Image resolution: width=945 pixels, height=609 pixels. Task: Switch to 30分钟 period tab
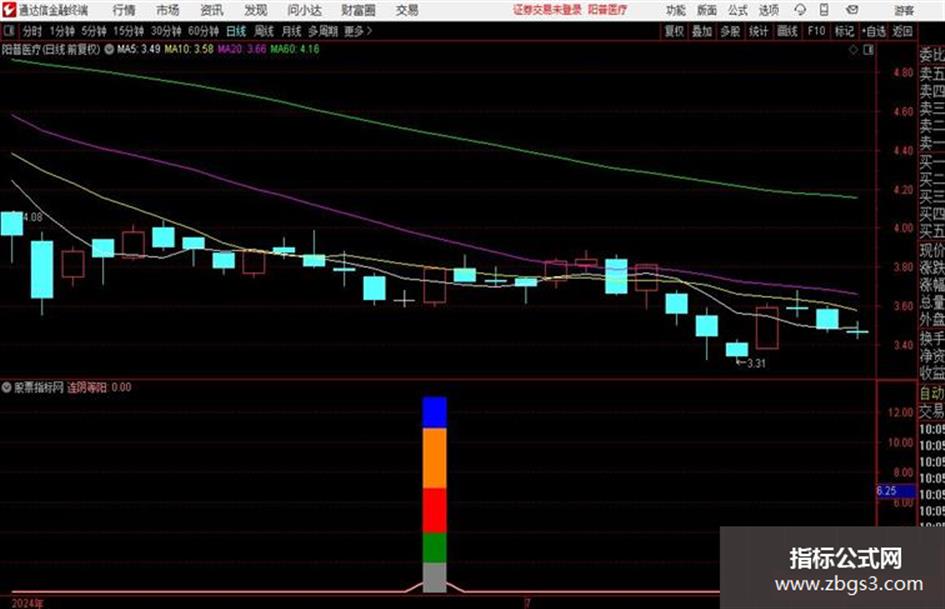pyautogui.click(x=166, y=31)
